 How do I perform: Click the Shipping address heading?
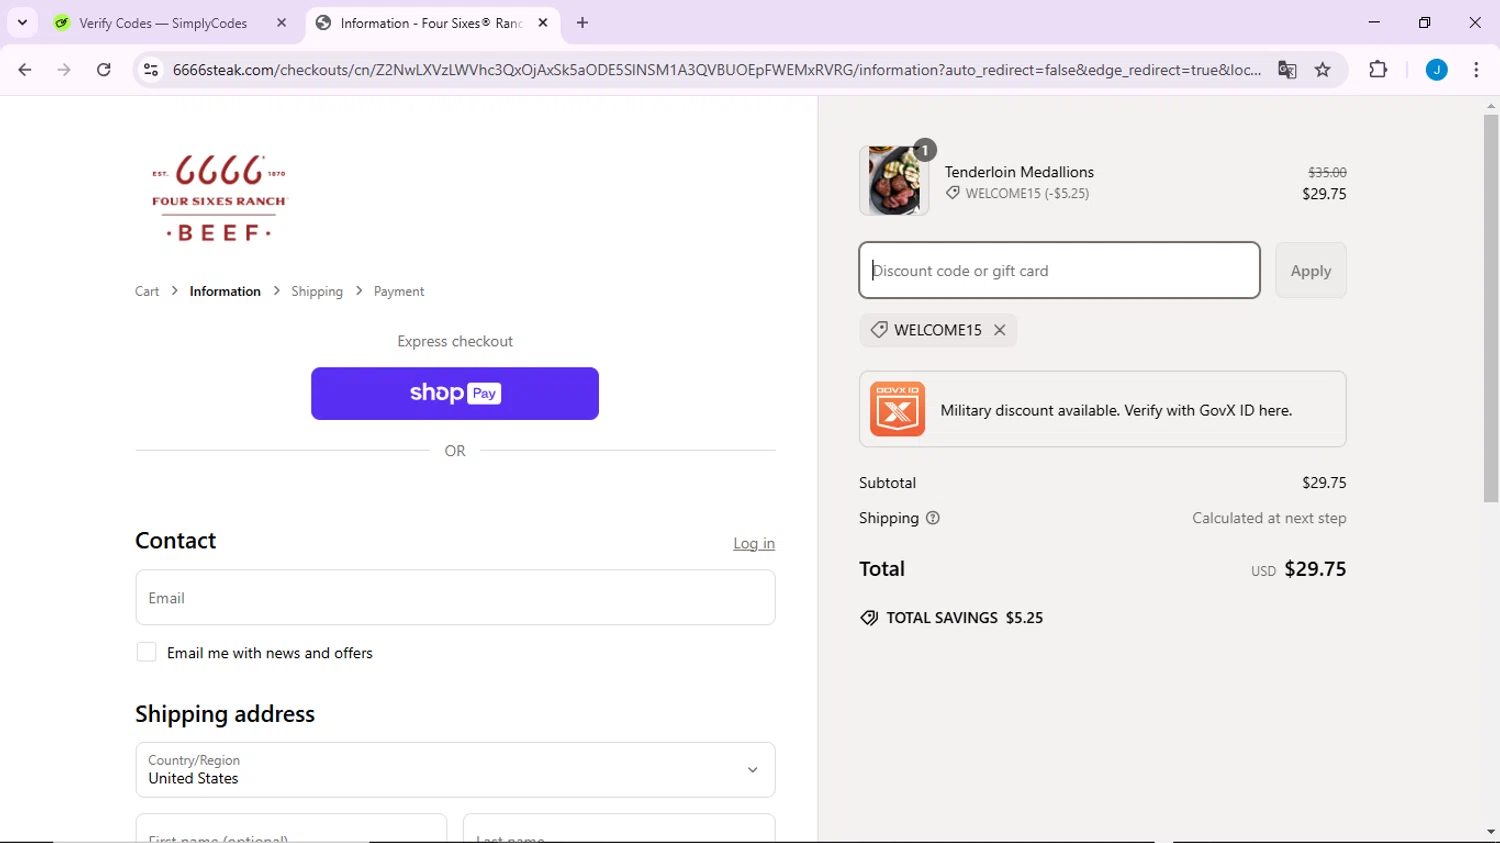pyautogui.click(x=225, y=714)
